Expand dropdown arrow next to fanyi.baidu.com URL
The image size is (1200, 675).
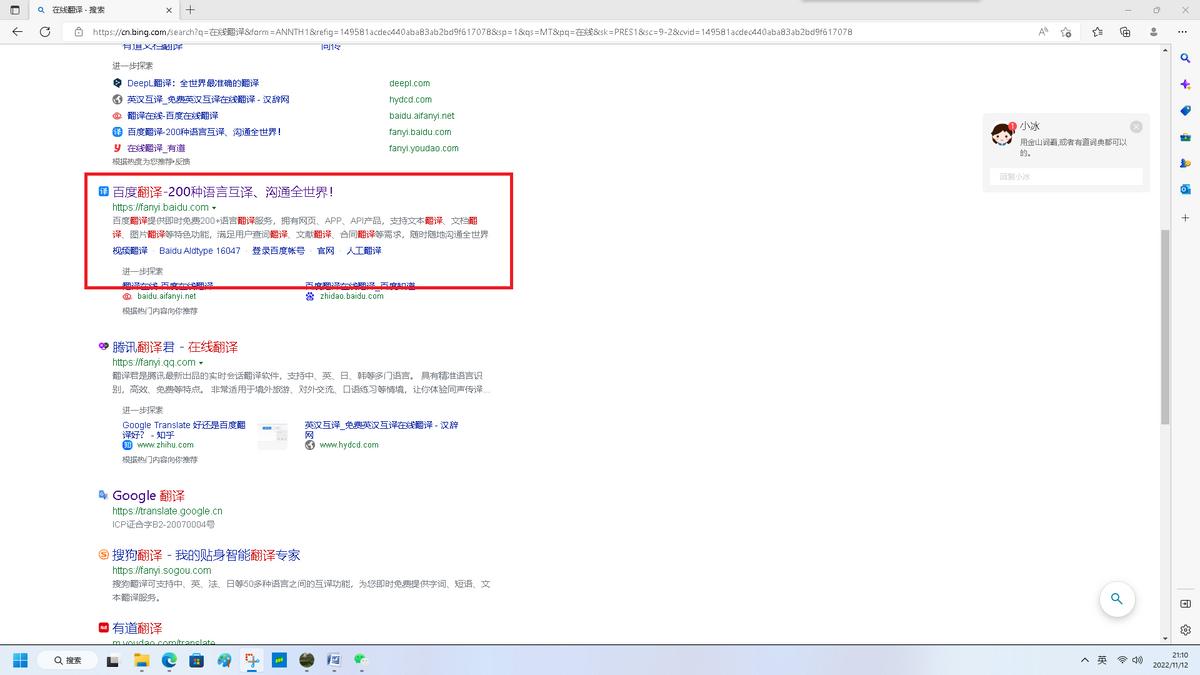(214, 208)
